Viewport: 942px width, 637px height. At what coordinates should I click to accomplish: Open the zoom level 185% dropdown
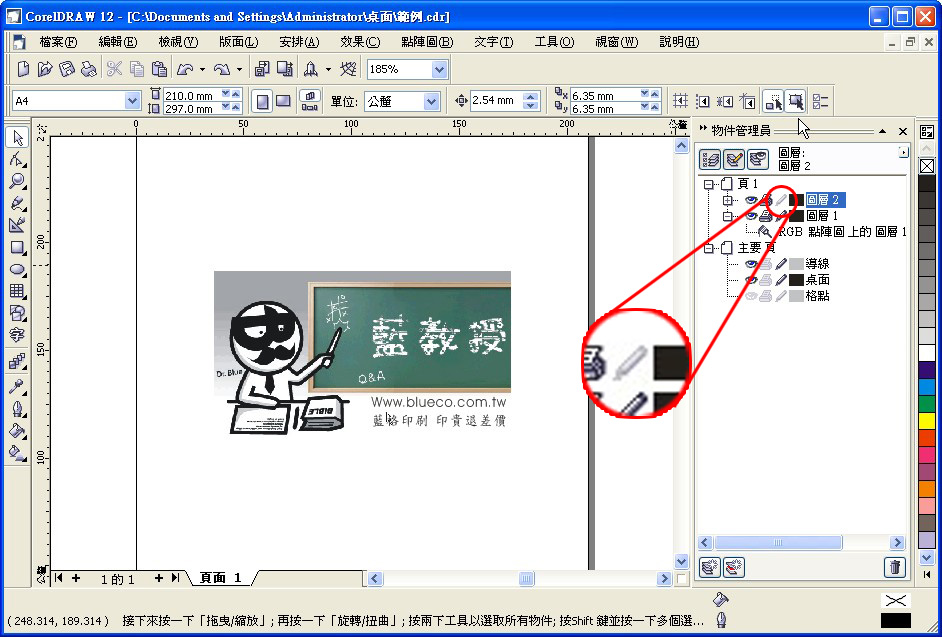439,70
